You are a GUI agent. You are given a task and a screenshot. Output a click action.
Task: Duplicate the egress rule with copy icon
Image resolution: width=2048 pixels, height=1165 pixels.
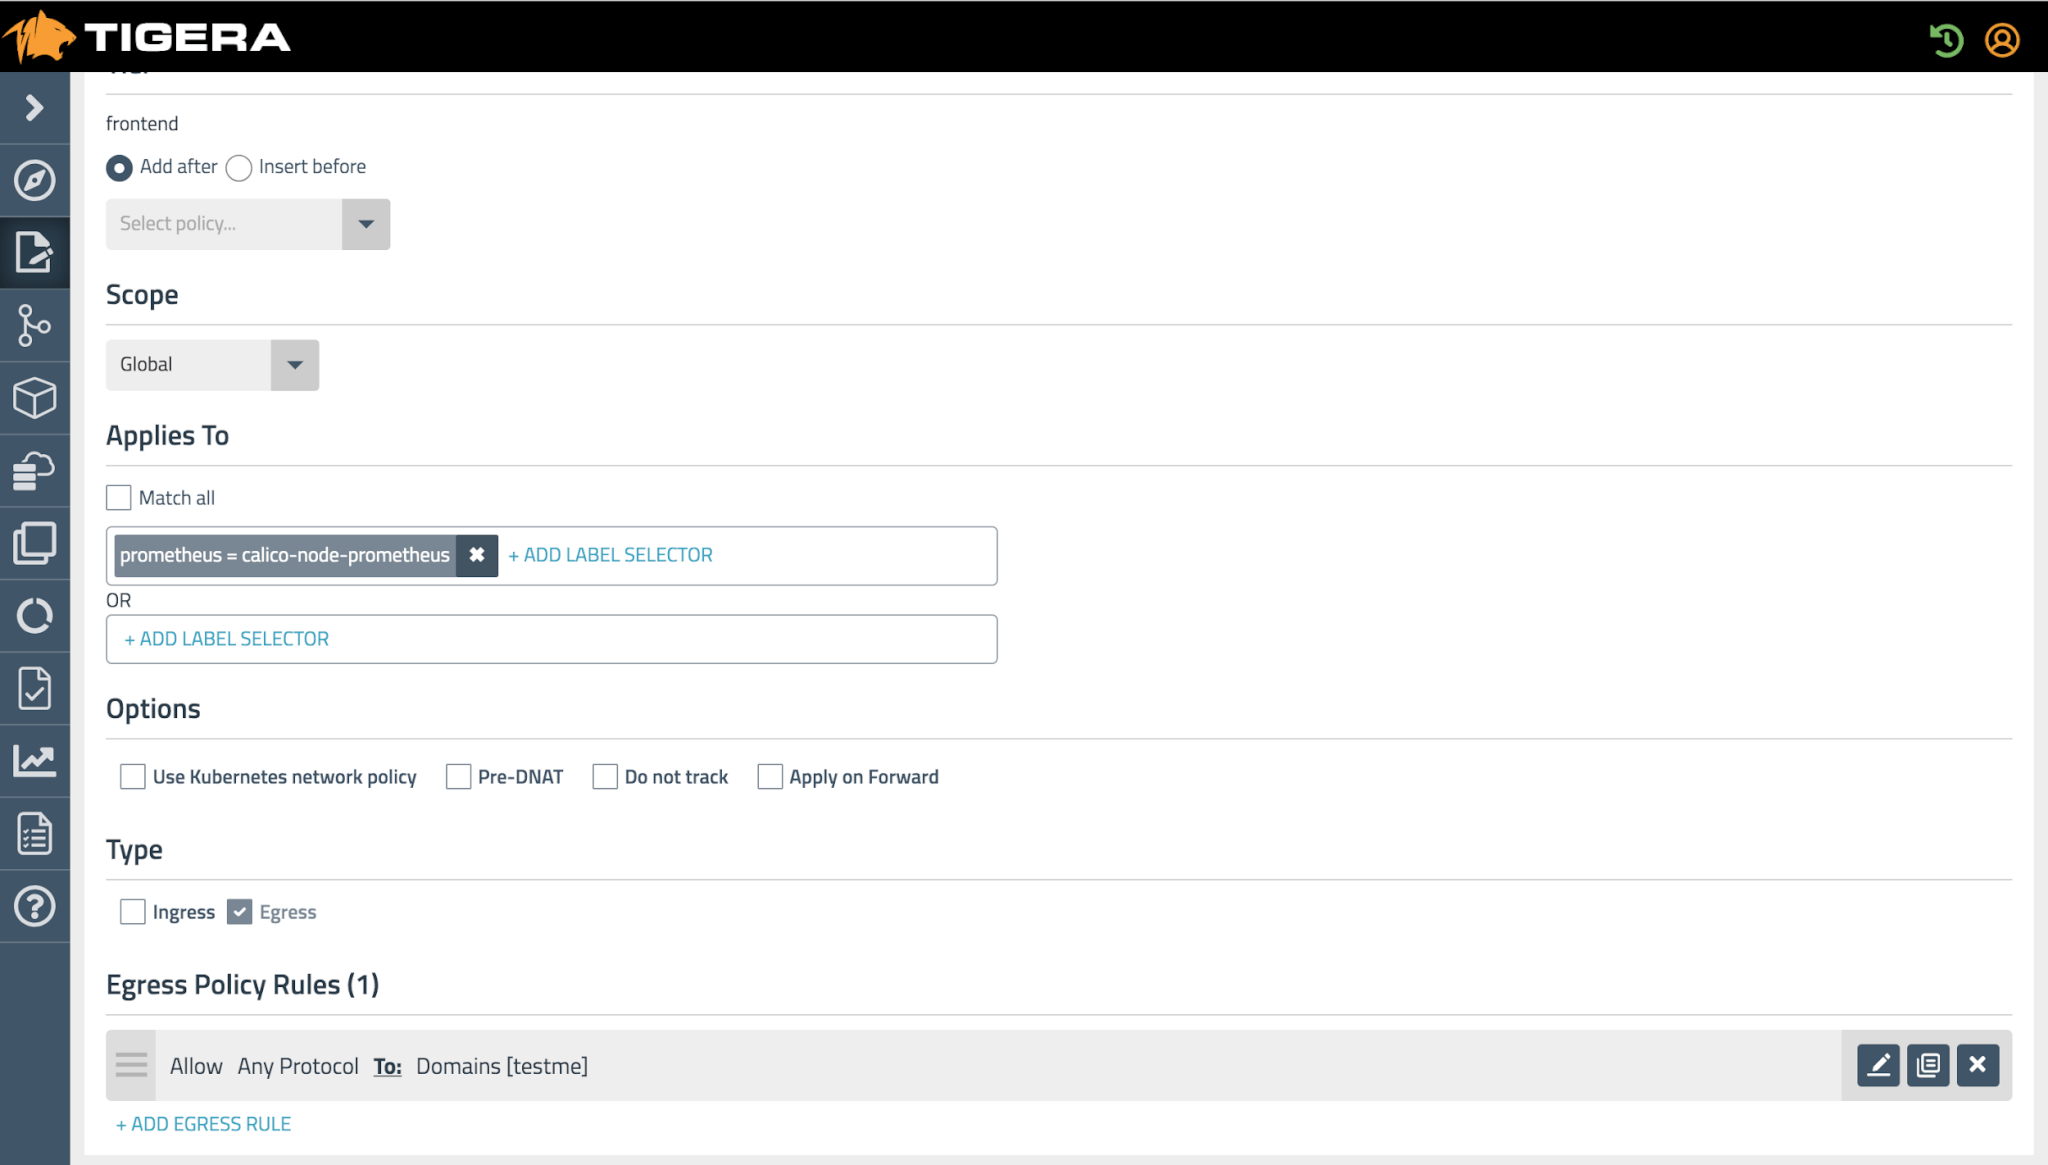coord(1928,1065)
